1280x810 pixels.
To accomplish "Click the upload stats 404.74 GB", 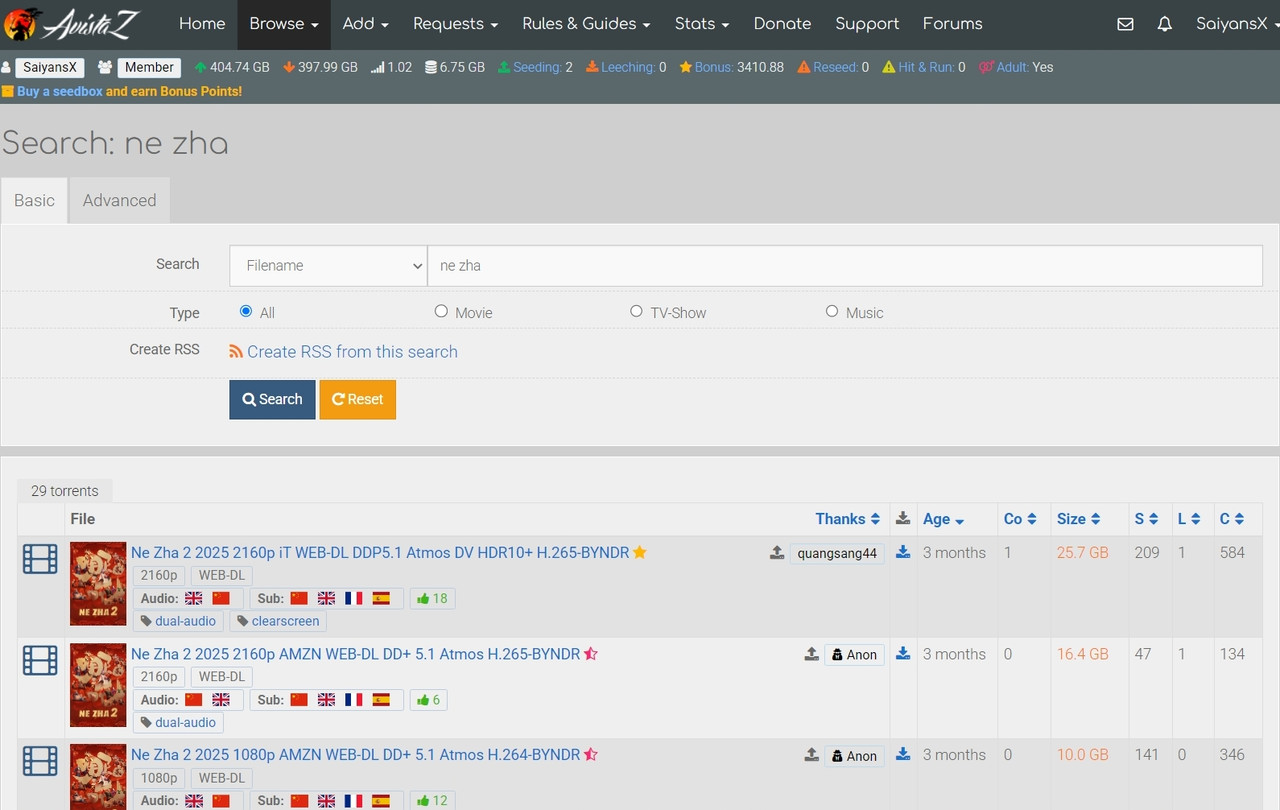I will tap(232, 67).
